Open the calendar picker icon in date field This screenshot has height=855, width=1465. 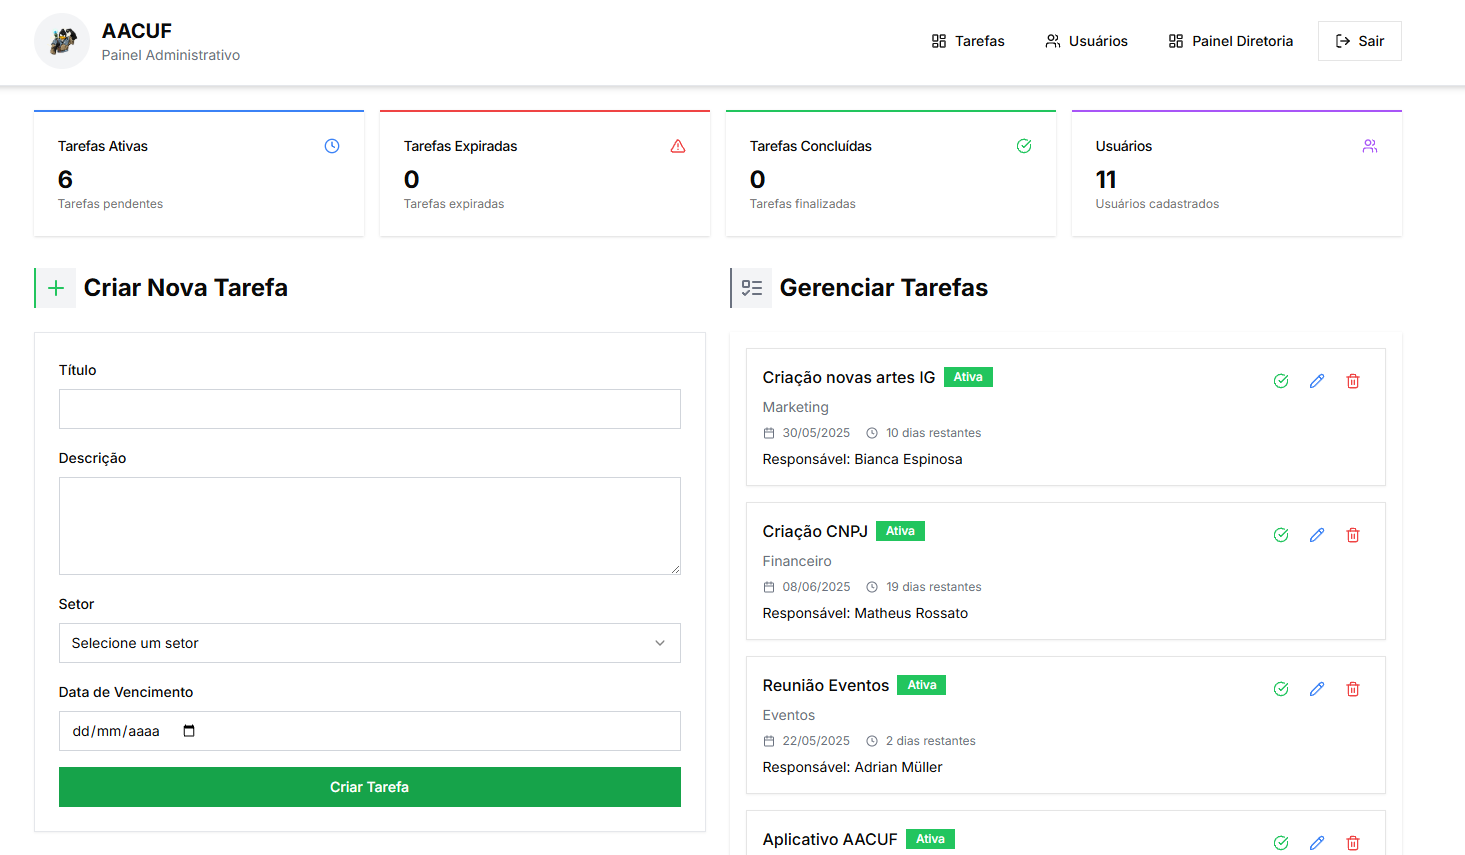189,731
